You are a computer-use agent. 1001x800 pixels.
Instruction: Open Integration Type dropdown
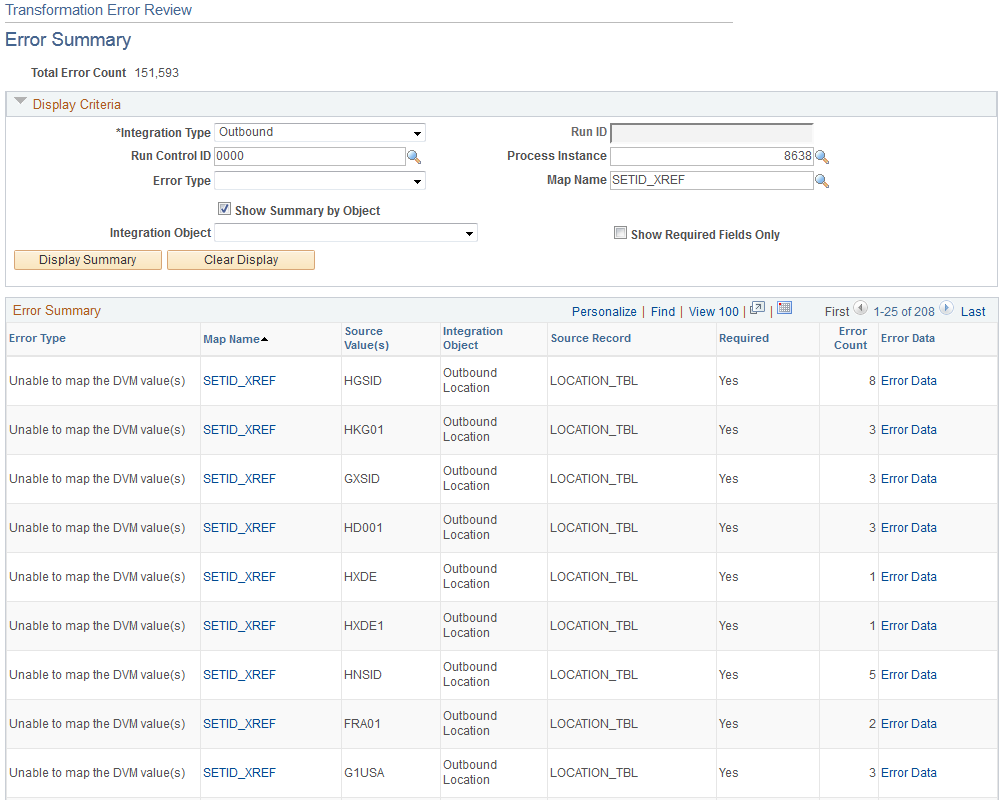pyautogui.click(x=320, y=132)
